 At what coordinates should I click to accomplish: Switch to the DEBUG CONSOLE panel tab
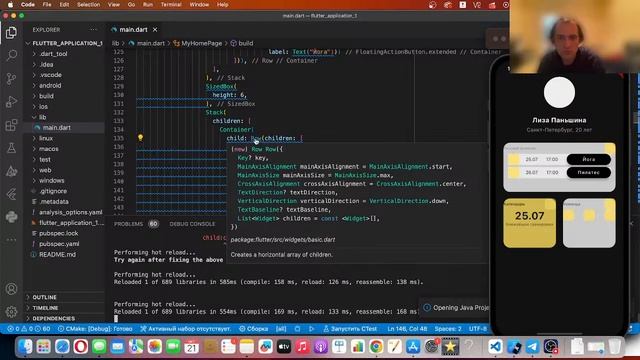click(x=192, y=224)
